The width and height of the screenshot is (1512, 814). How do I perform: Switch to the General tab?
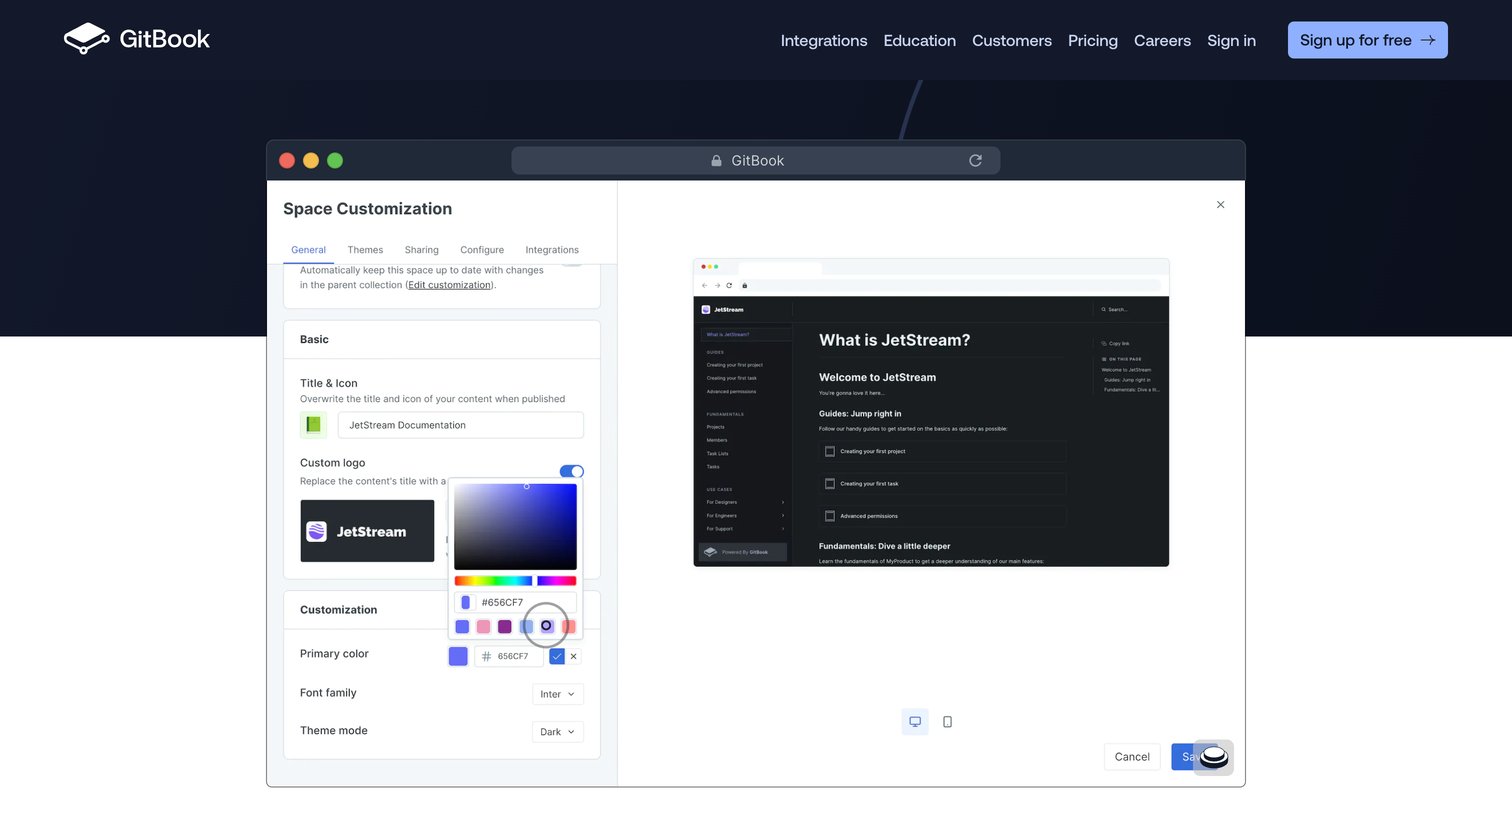(x=308, y=250)
